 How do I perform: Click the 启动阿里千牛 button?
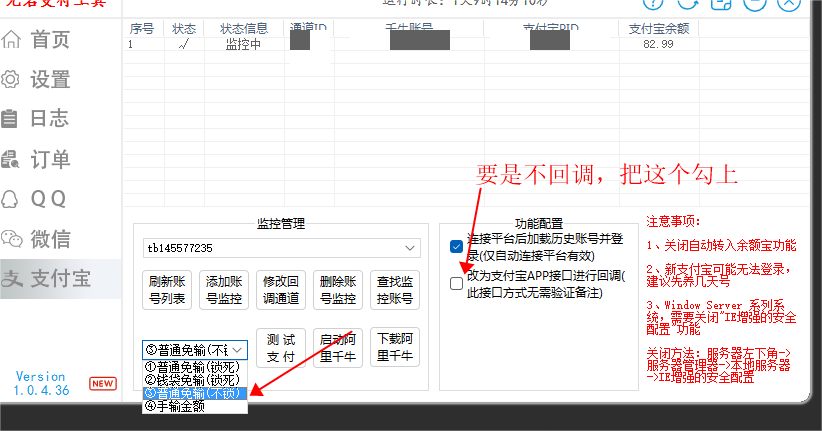pyautogui.click(x=338, y=348)
